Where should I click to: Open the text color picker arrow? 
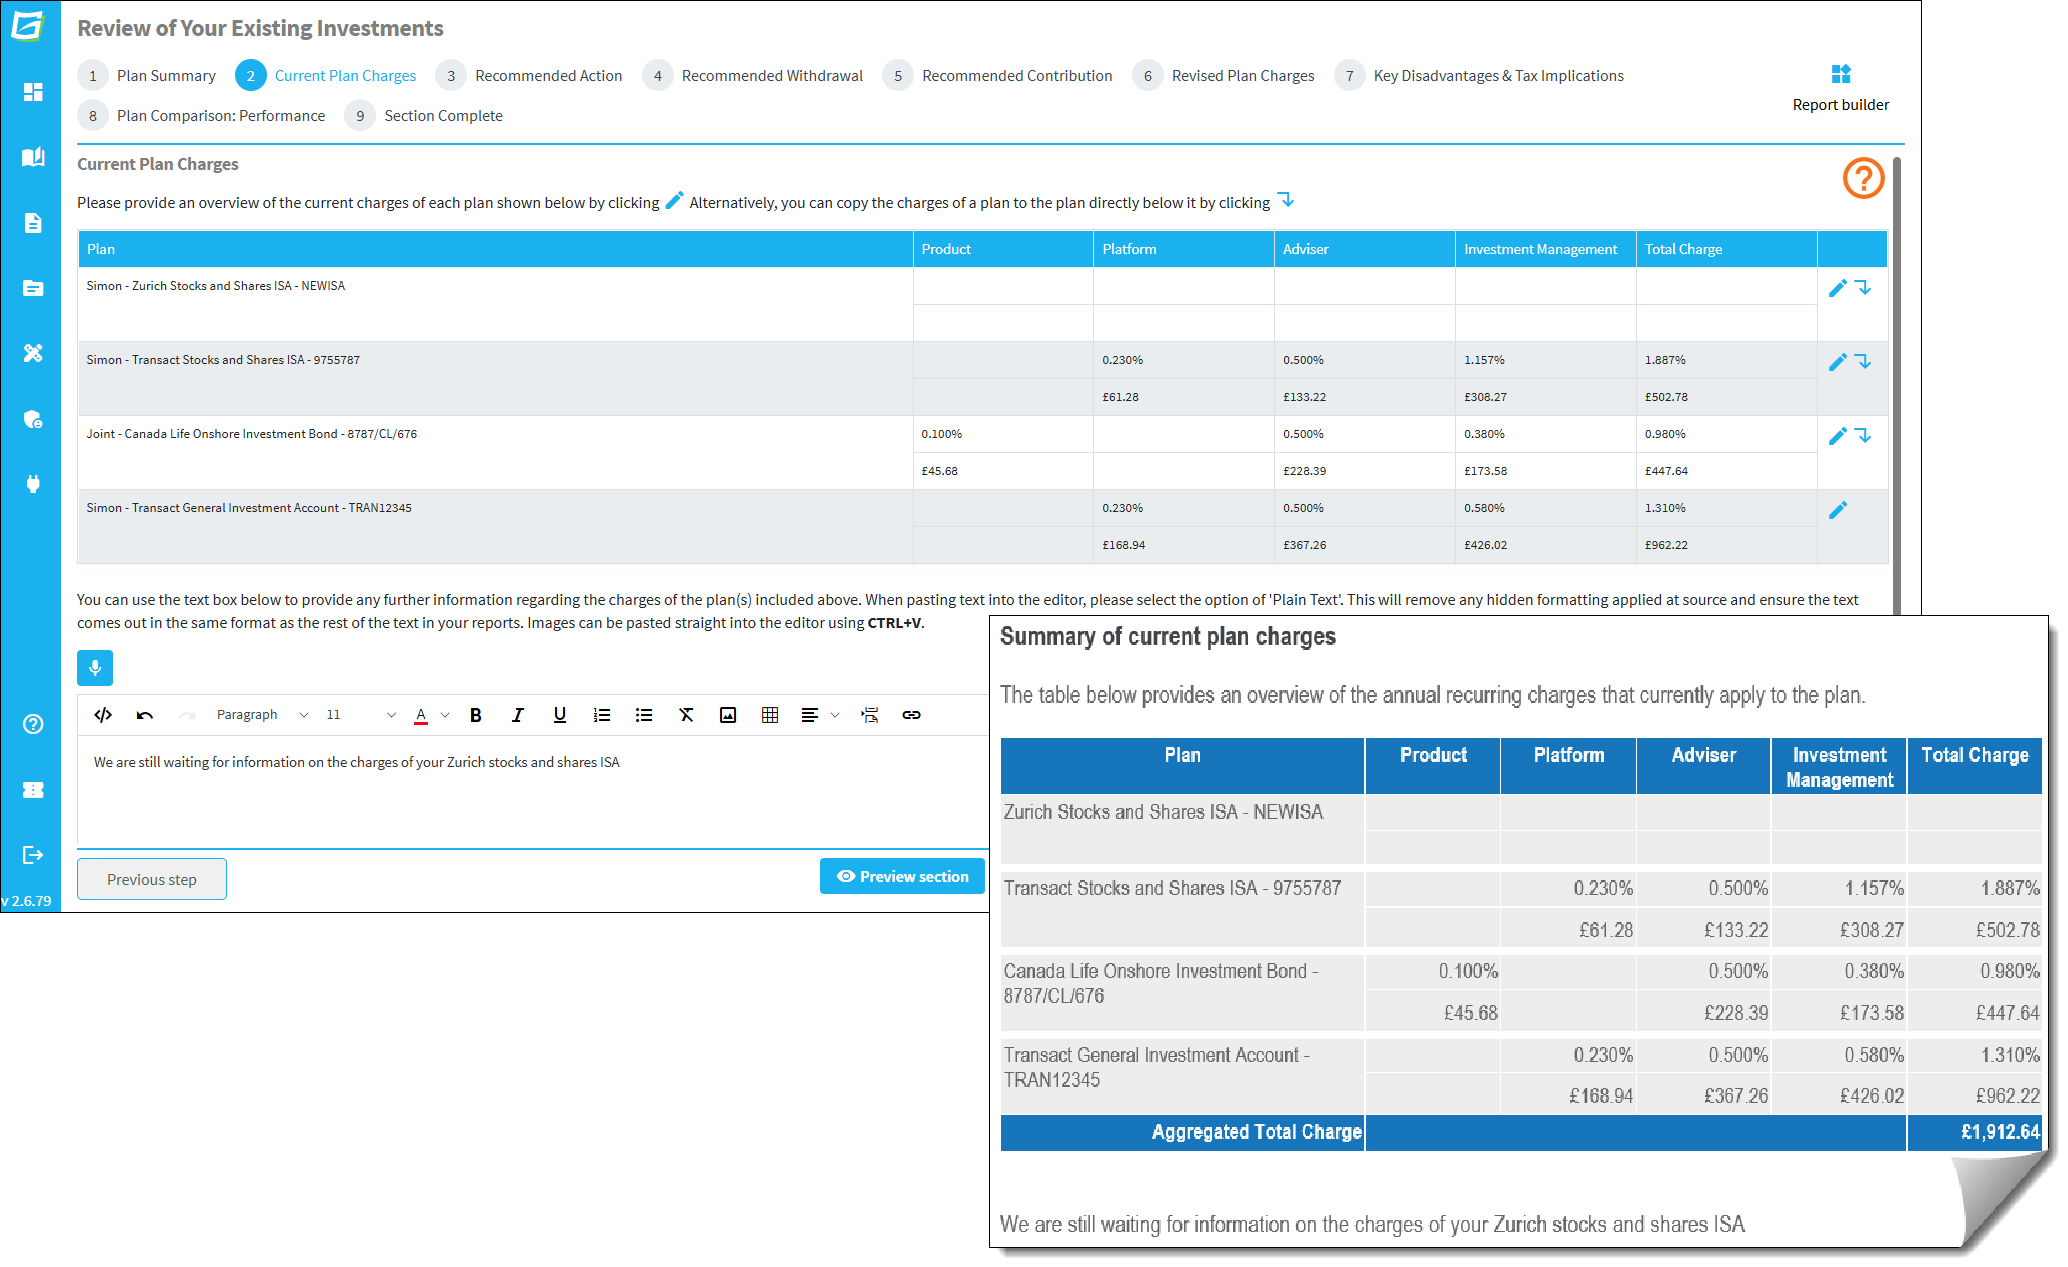coord(445,715)
